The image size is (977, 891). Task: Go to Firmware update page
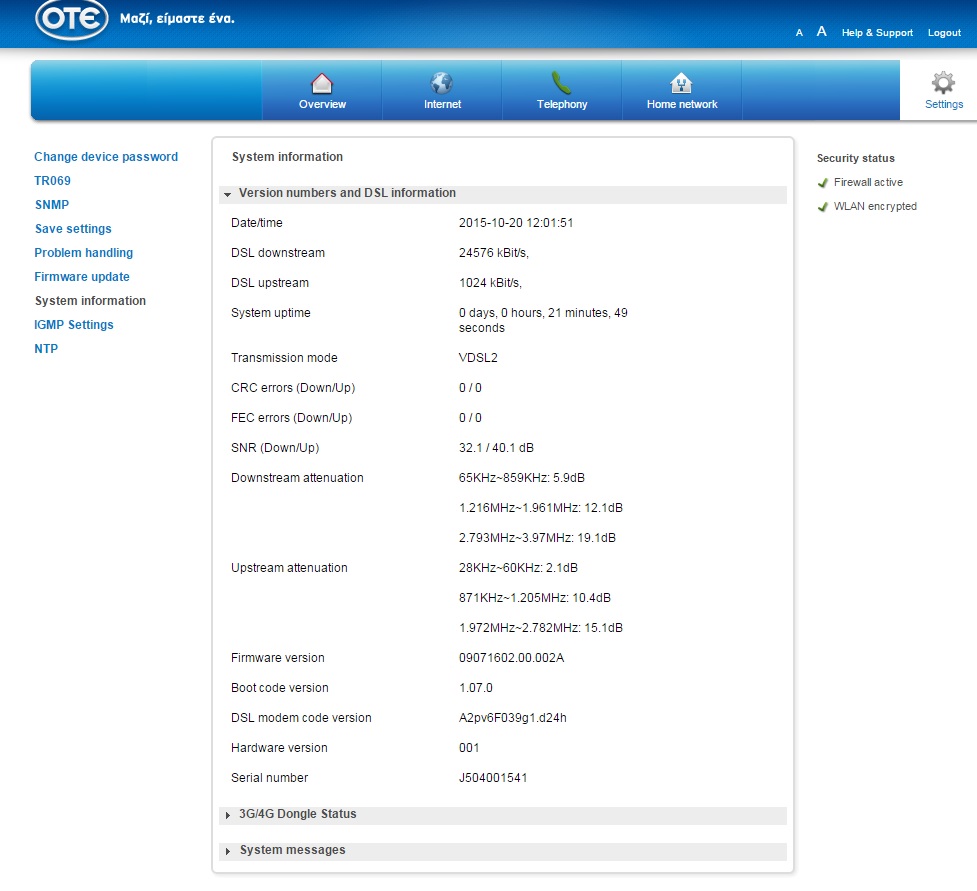[82, 277]
